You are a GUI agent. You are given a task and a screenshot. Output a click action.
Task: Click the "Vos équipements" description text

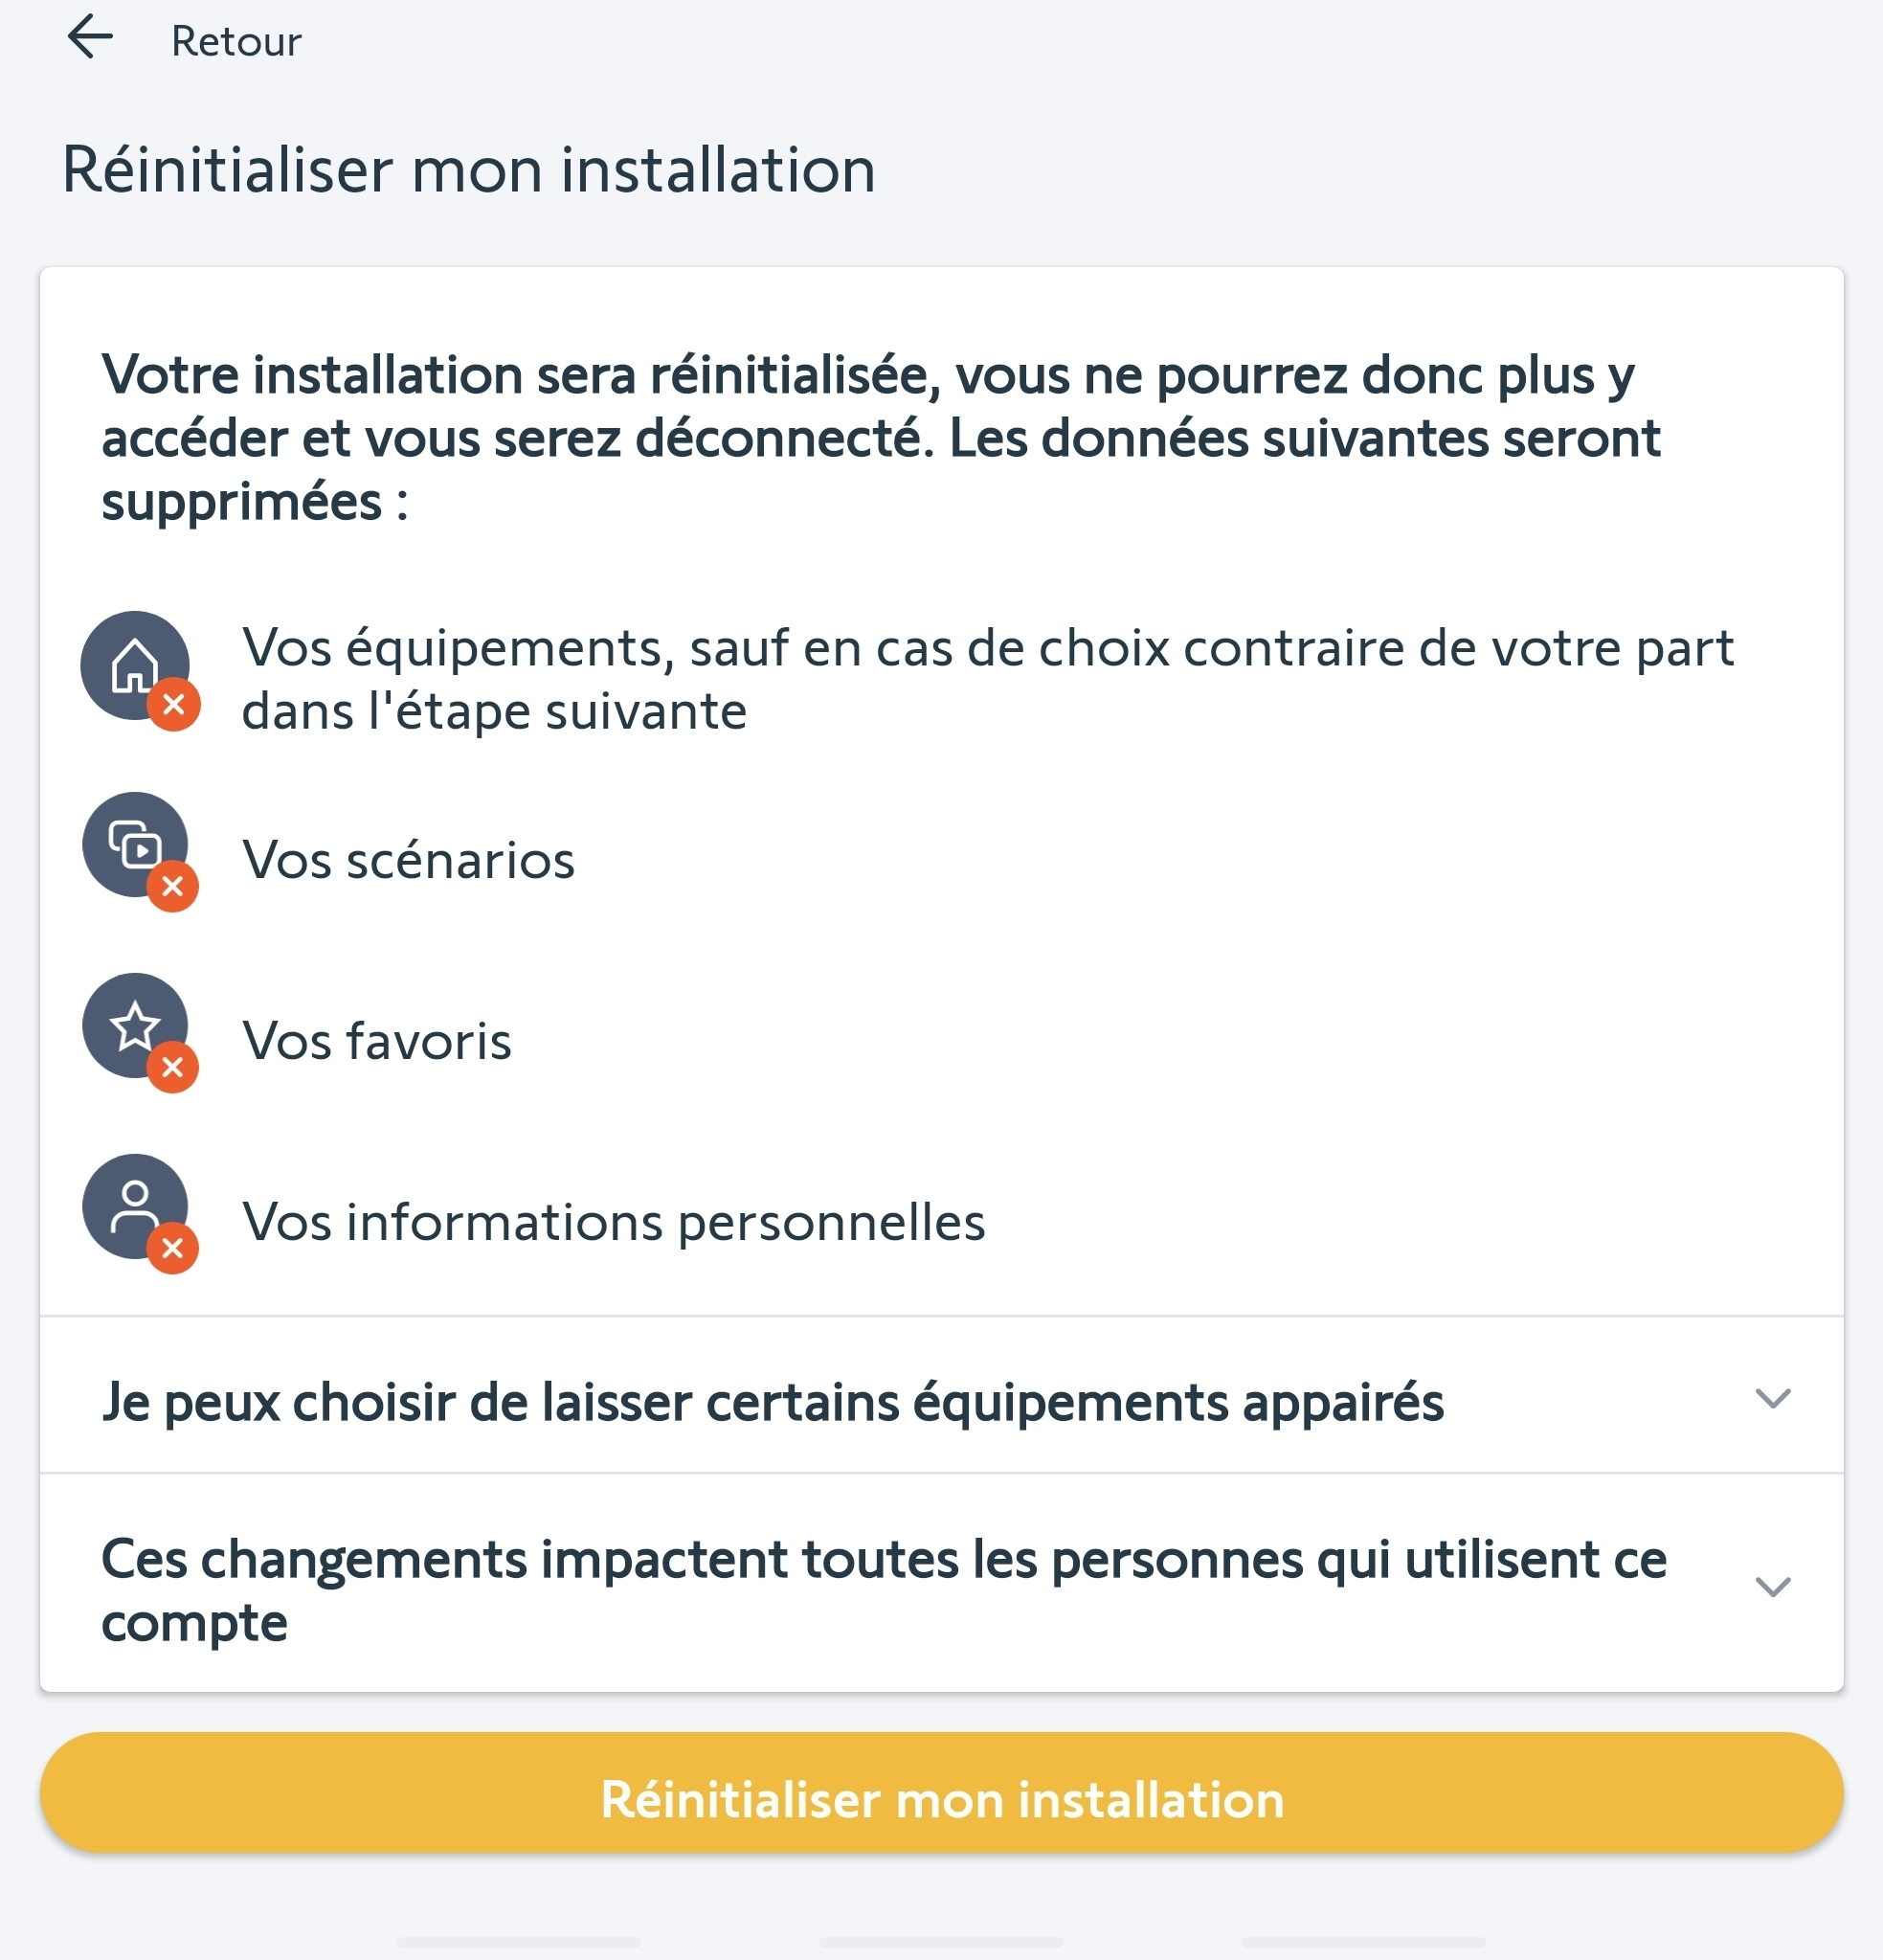pos(987,679)
